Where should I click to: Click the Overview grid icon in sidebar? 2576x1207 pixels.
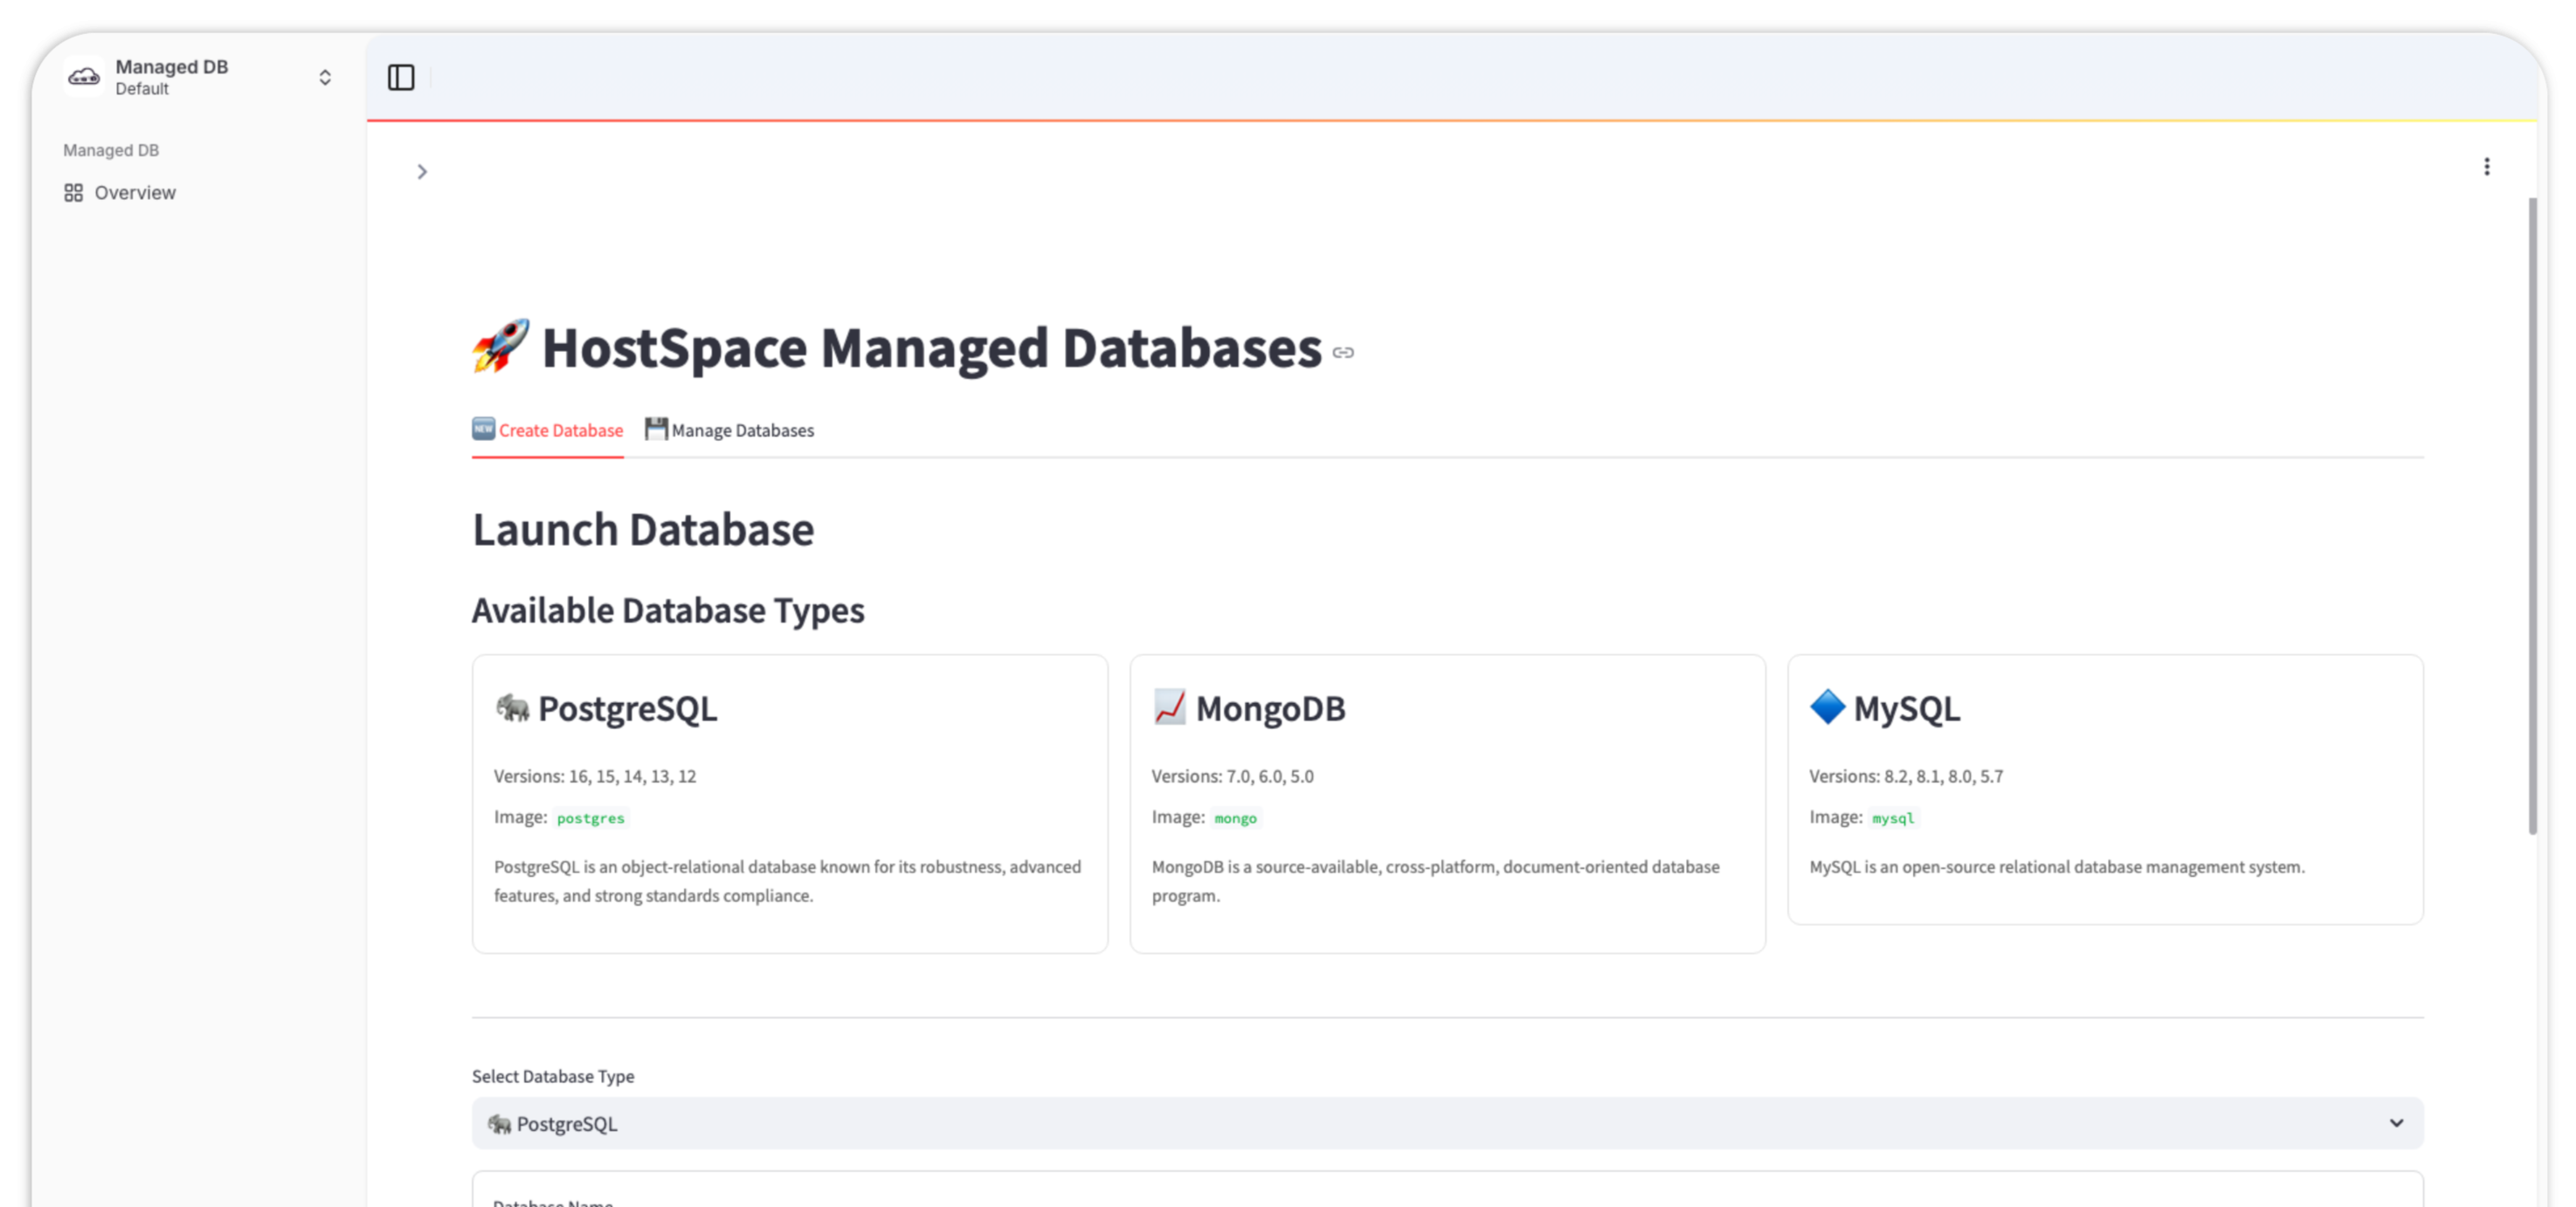[73, 193]
